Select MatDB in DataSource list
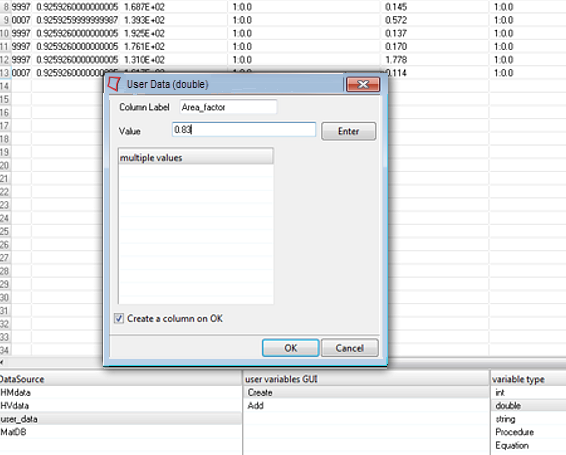566x455 pixels. (121, 432)
